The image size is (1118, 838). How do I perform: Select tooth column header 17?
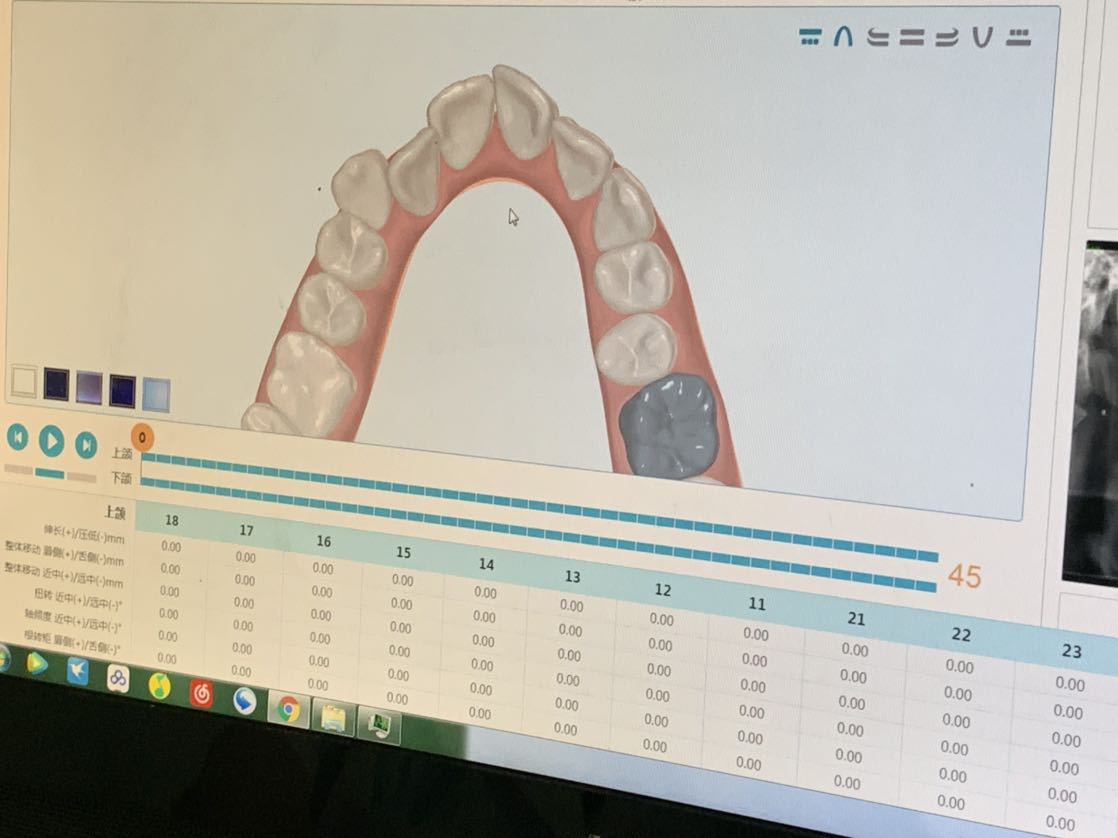click(x=247, y=531)
